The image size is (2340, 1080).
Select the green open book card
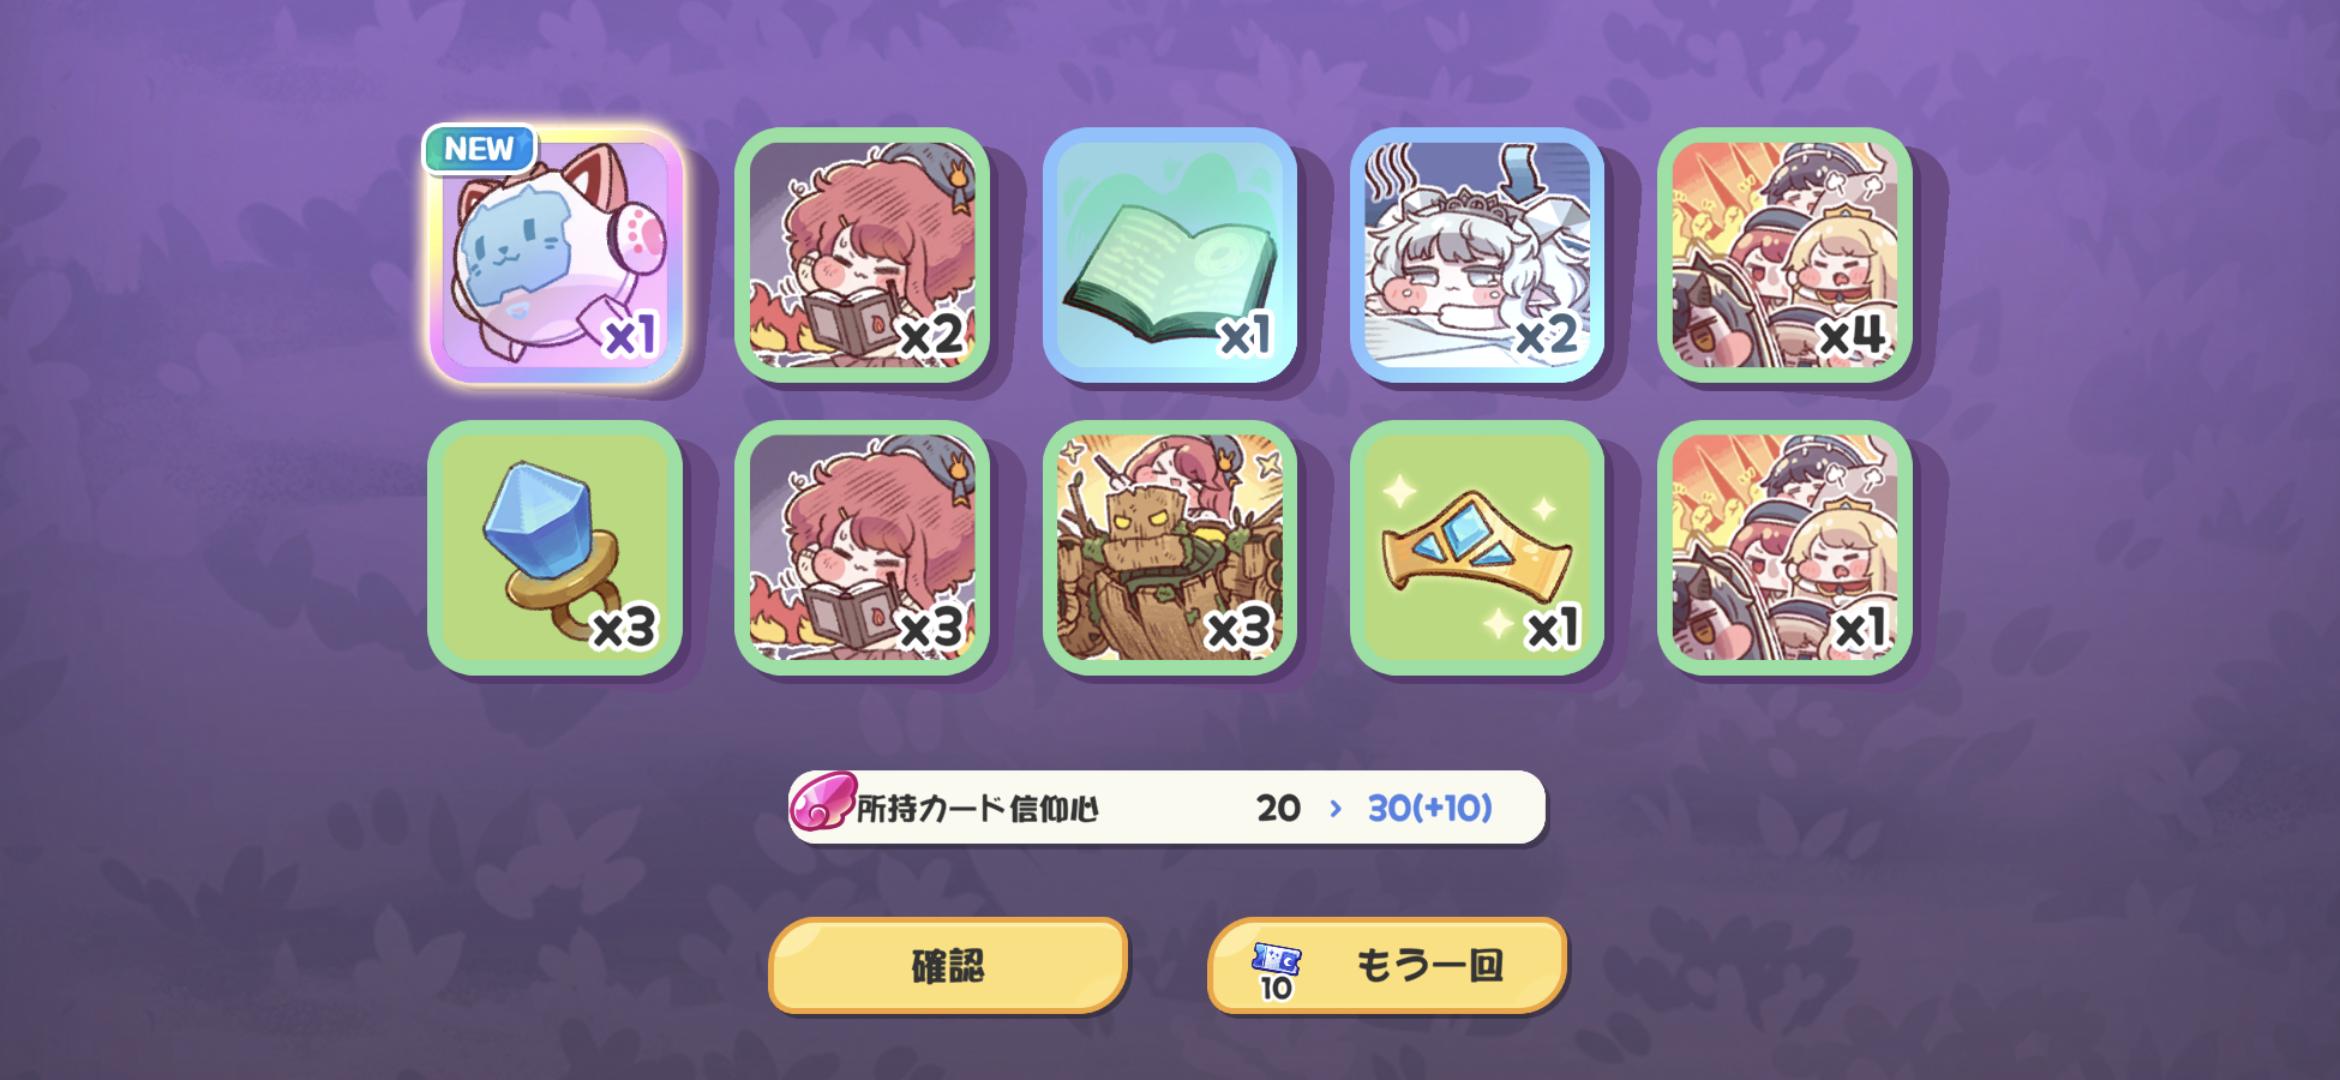1170,255
